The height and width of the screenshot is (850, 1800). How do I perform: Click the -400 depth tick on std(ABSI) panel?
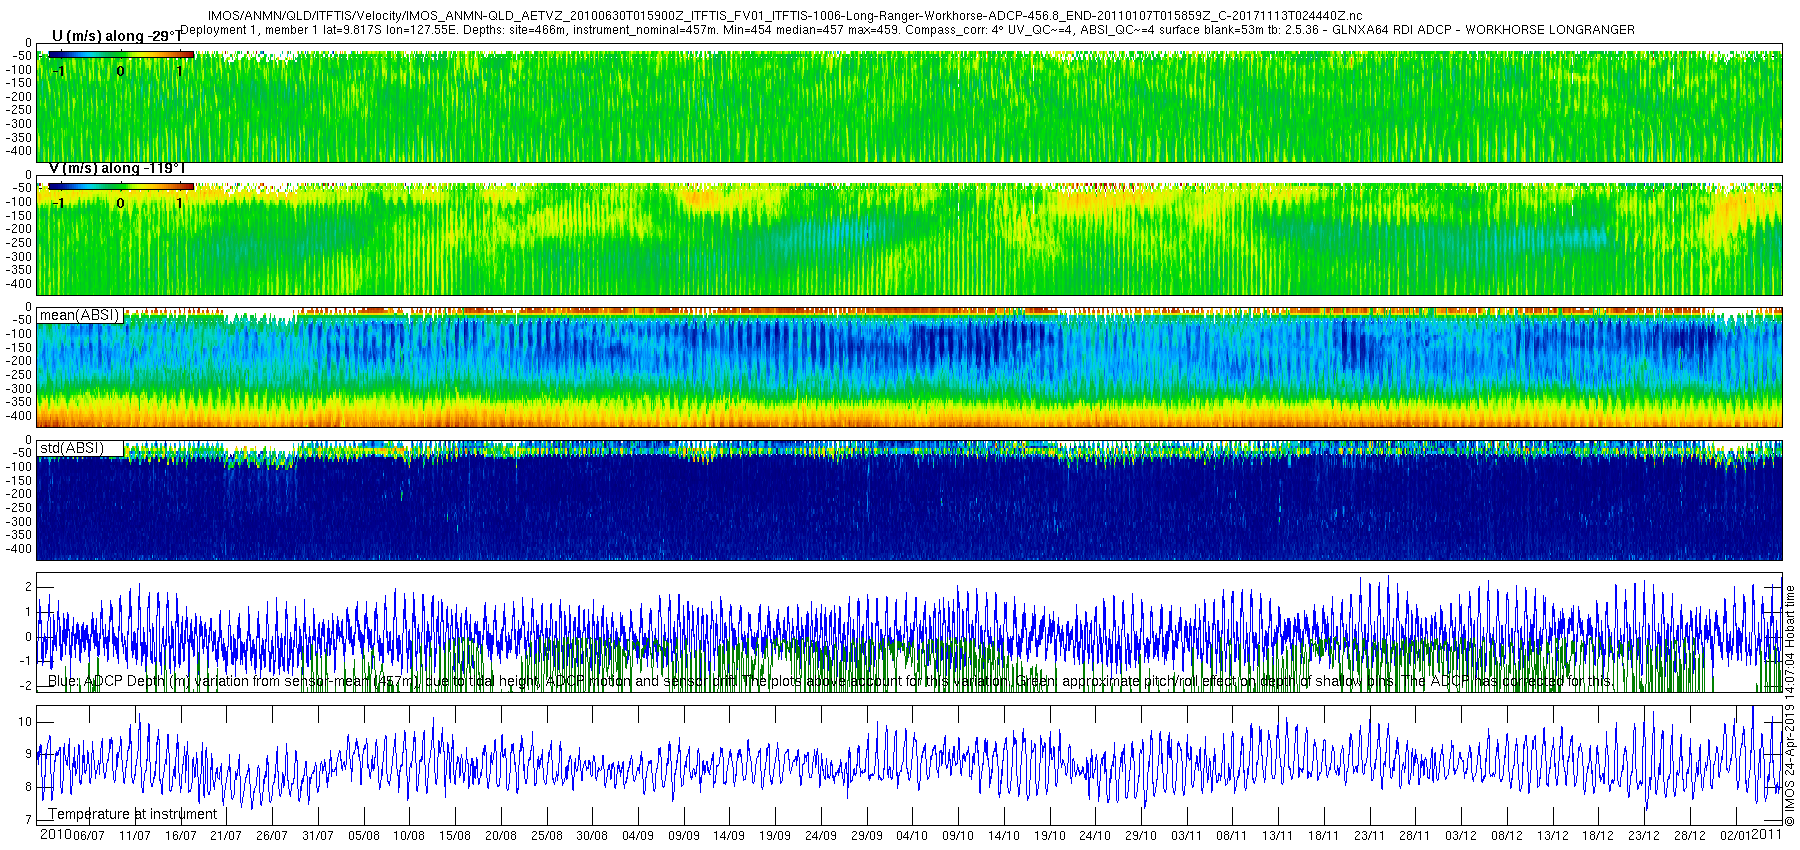coord(21,549)
